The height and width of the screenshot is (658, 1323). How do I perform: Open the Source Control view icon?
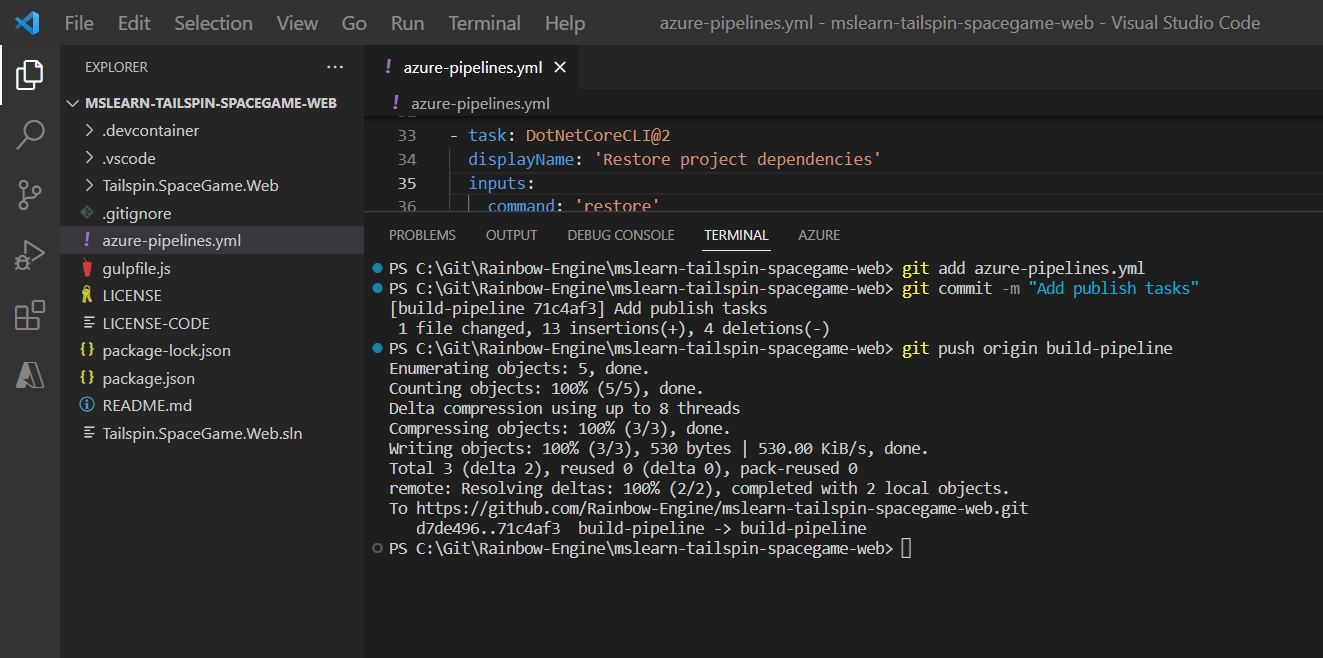pyautogui.click(x=30, y=195)
